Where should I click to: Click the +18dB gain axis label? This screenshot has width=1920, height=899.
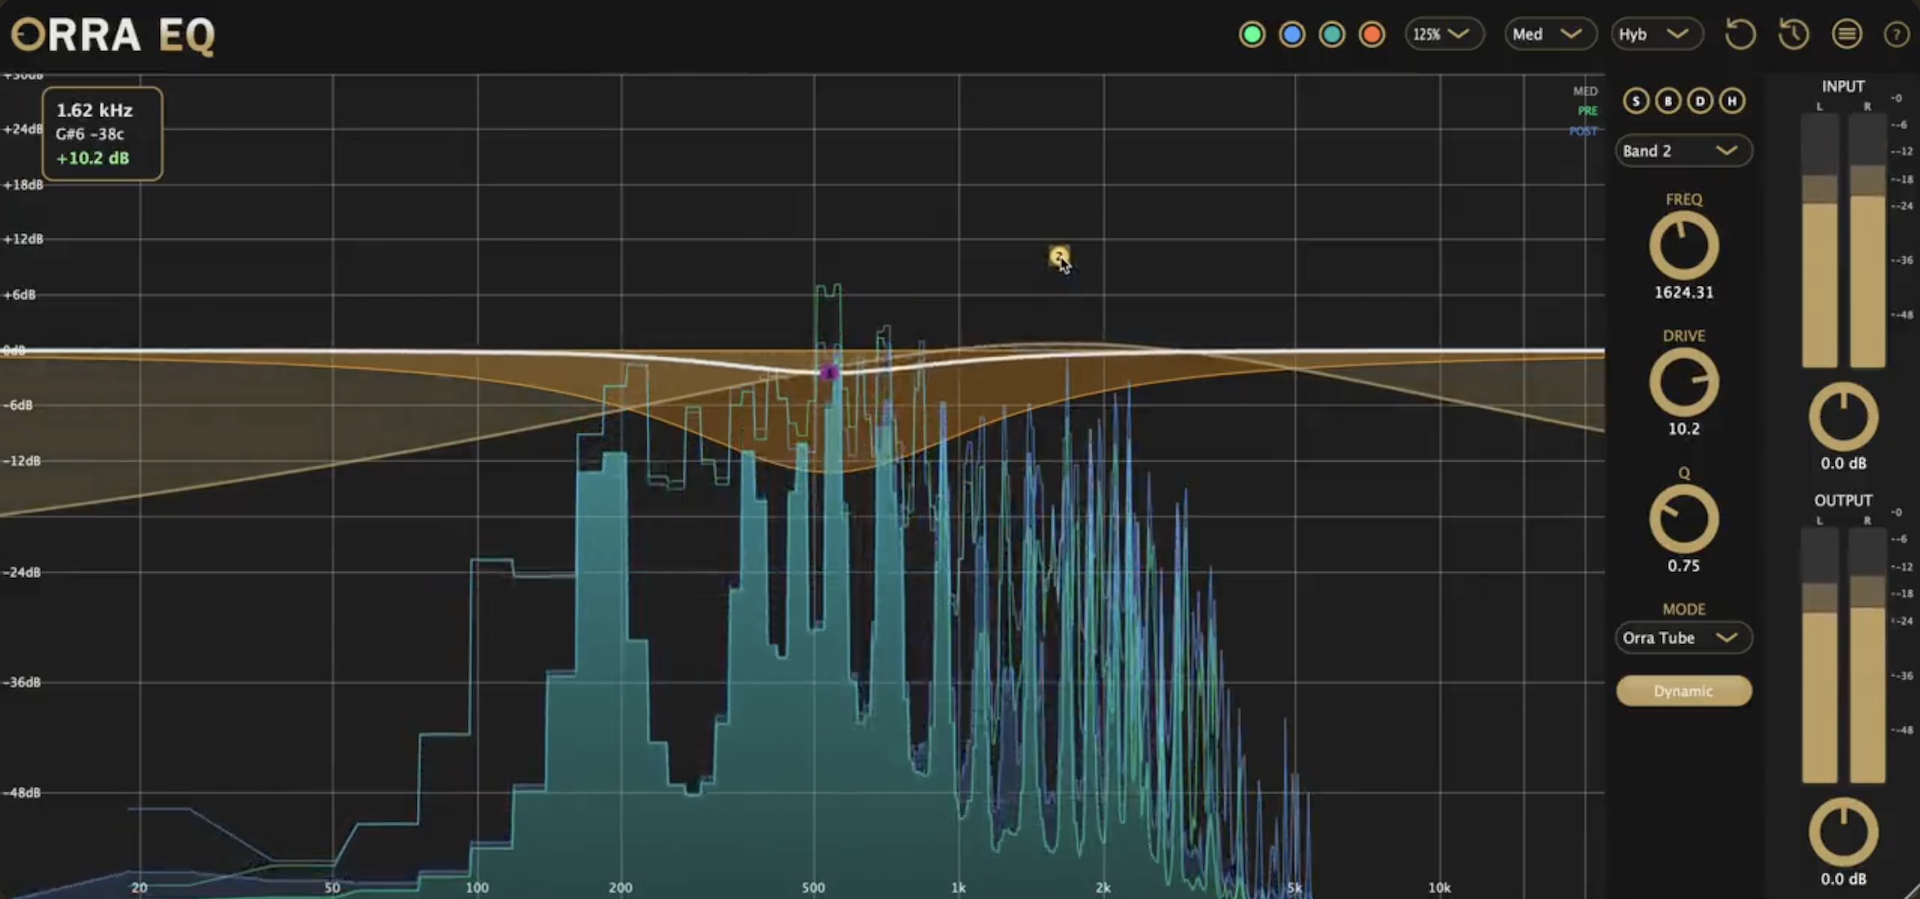click(23, 185)
